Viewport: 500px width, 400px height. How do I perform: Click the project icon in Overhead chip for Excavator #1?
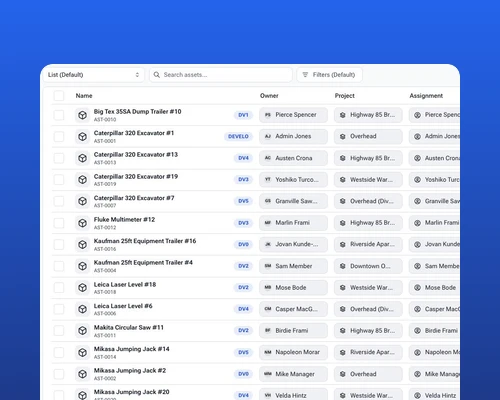click(x=342, y=136)
